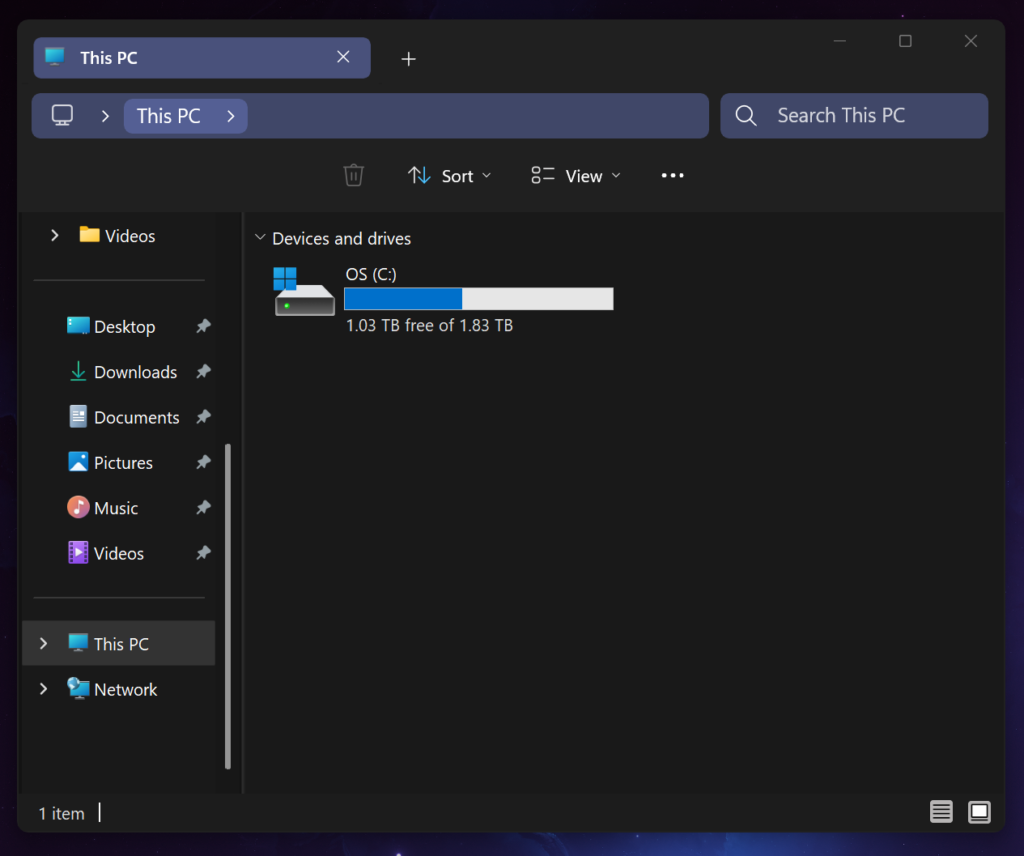Minimize the File Explorer window
1024x856 pixels.
click(x=840, y=40)
